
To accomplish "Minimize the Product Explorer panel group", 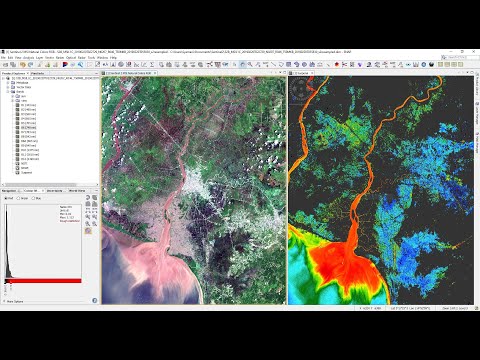I will (x=96, y=73).
